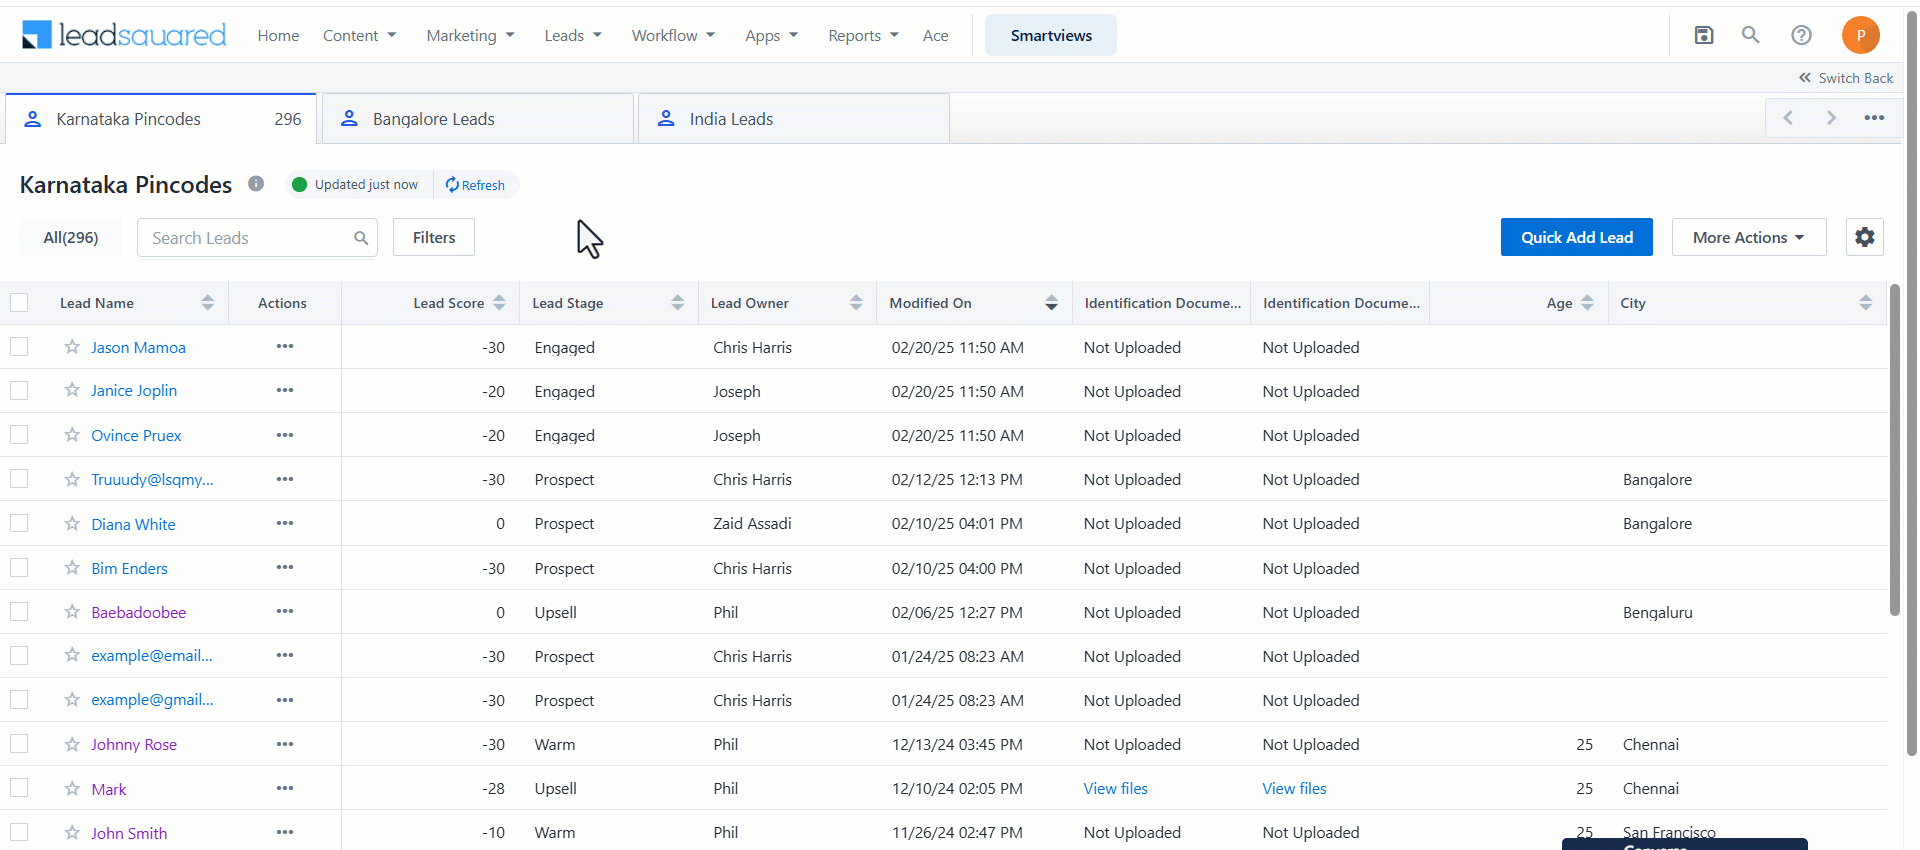Click the Switch Back link
This screenshot has height=850, width=1920.
[1846, 78]
